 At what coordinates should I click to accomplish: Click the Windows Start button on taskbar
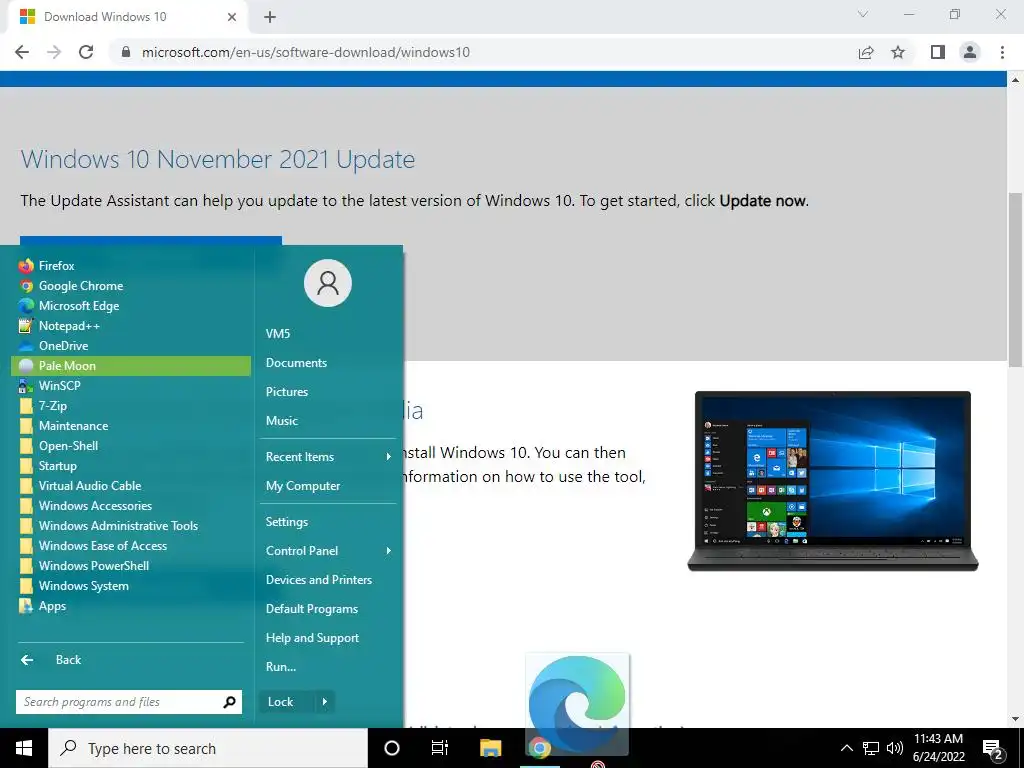(x=24, y=748)
